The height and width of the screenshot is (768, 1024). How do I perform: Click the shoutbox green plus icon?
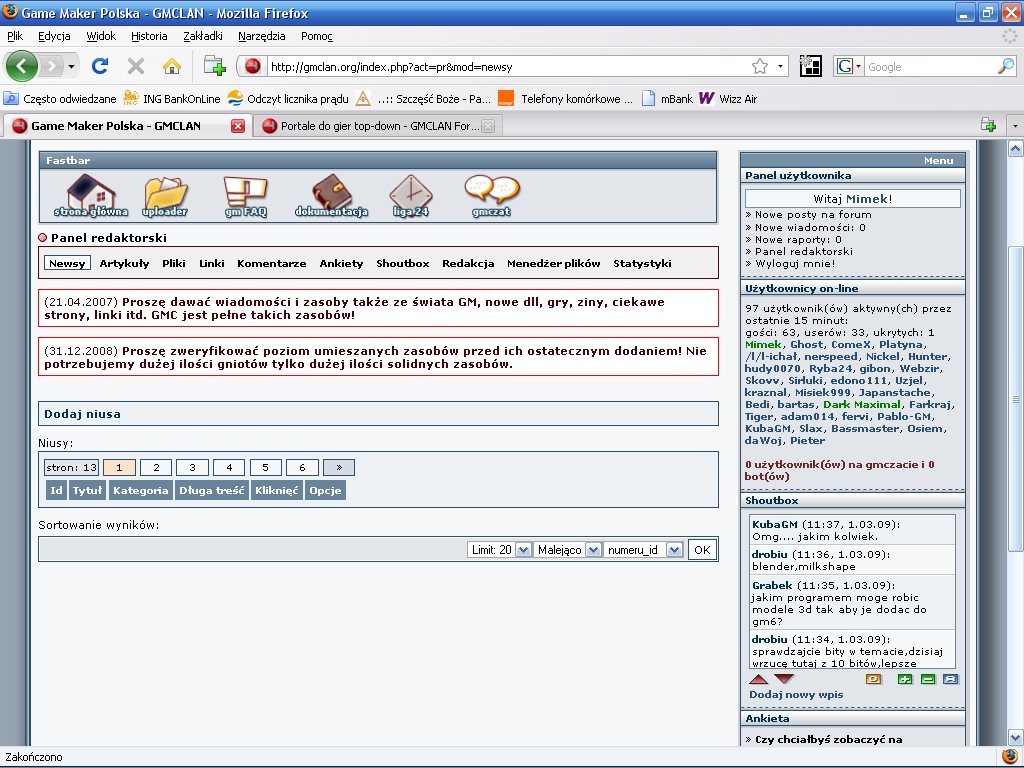905,680
